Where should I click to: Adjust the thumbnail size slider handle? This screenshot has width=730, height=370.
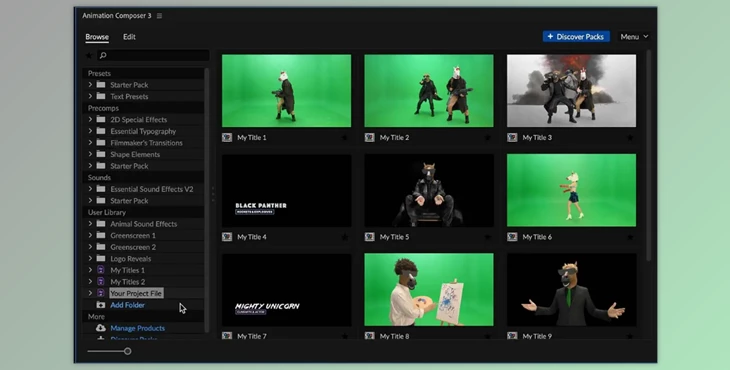[128, 351]
